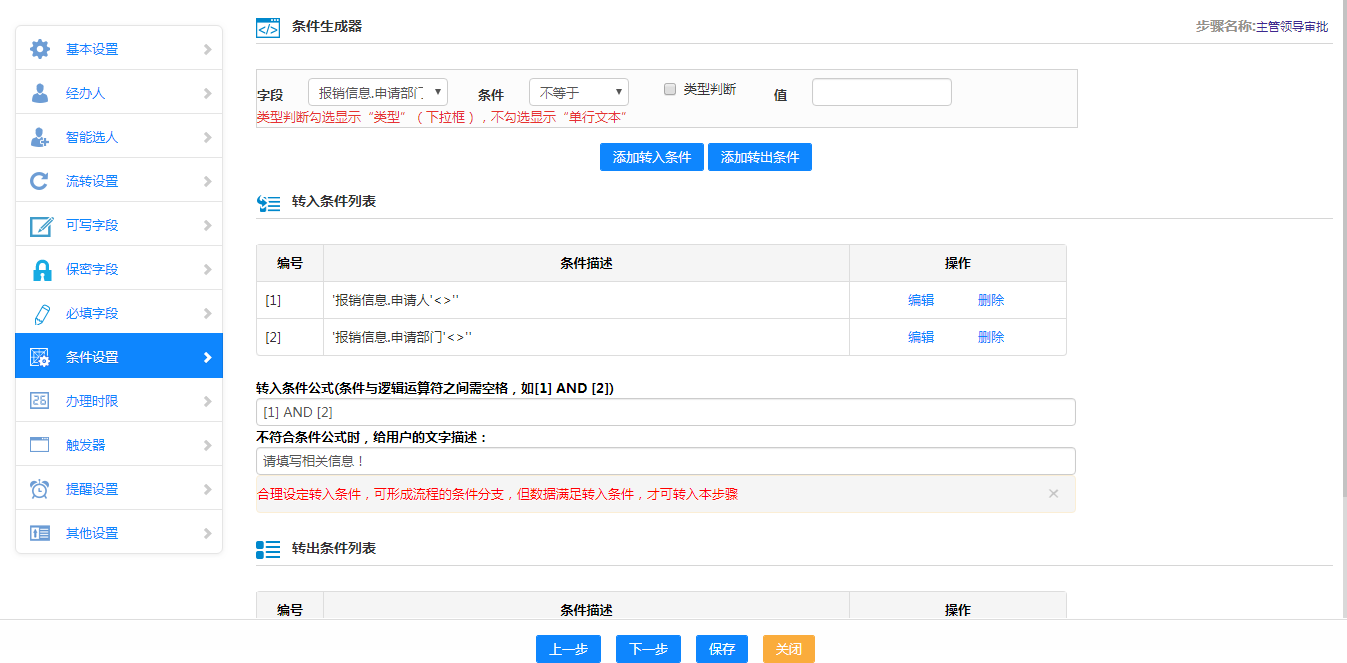Click 删除 link for condition [2]
The height and width of the screenshot is (663, 1347).
tap(991, 337)
